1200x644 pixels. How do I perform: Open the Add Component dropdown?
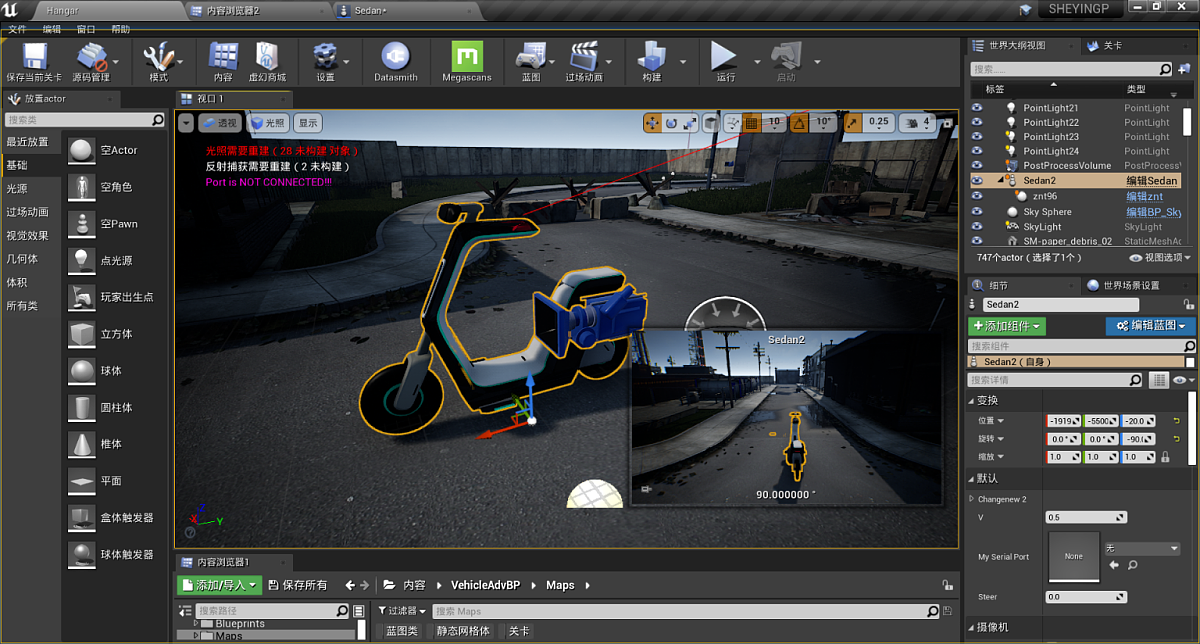pyautogui.click(x=1007, y=326)
